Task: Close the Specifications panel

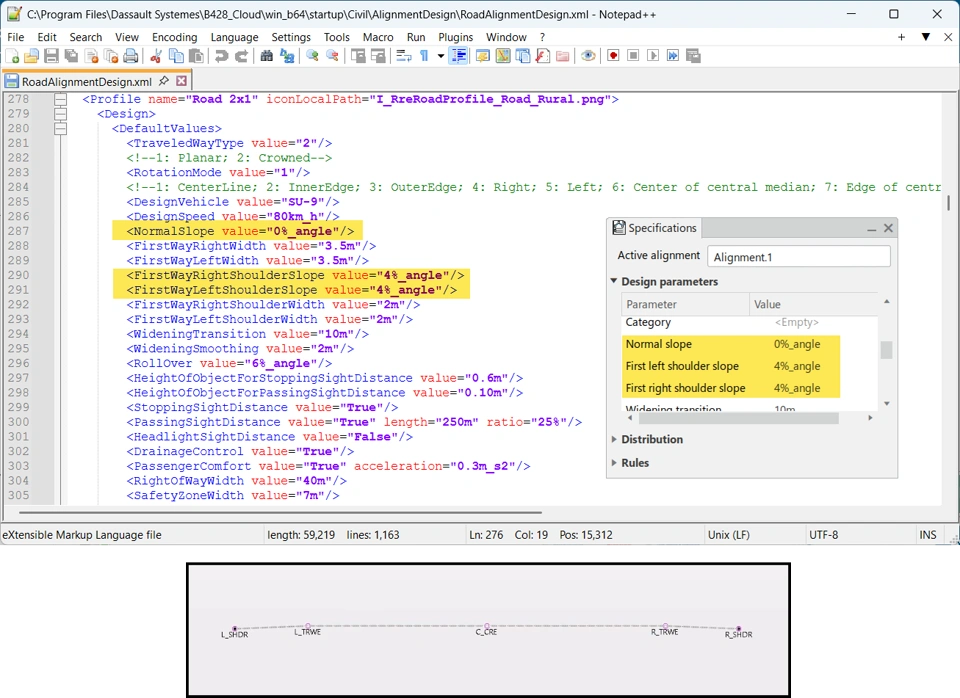Action: [x=888, y=228]
